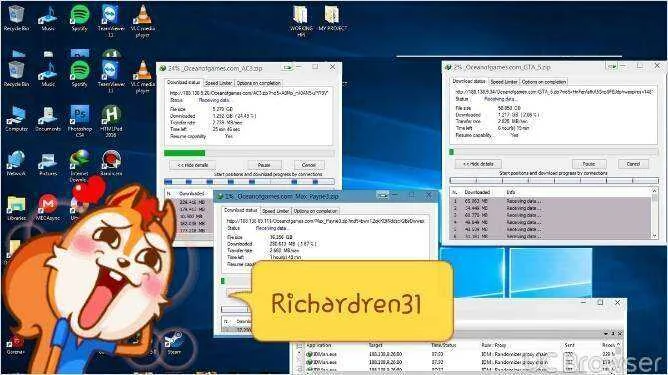The image size is (668, 375).
Task: Open Options on completion tab in Max_Payne3.zip window
Action: coord(315,211)
